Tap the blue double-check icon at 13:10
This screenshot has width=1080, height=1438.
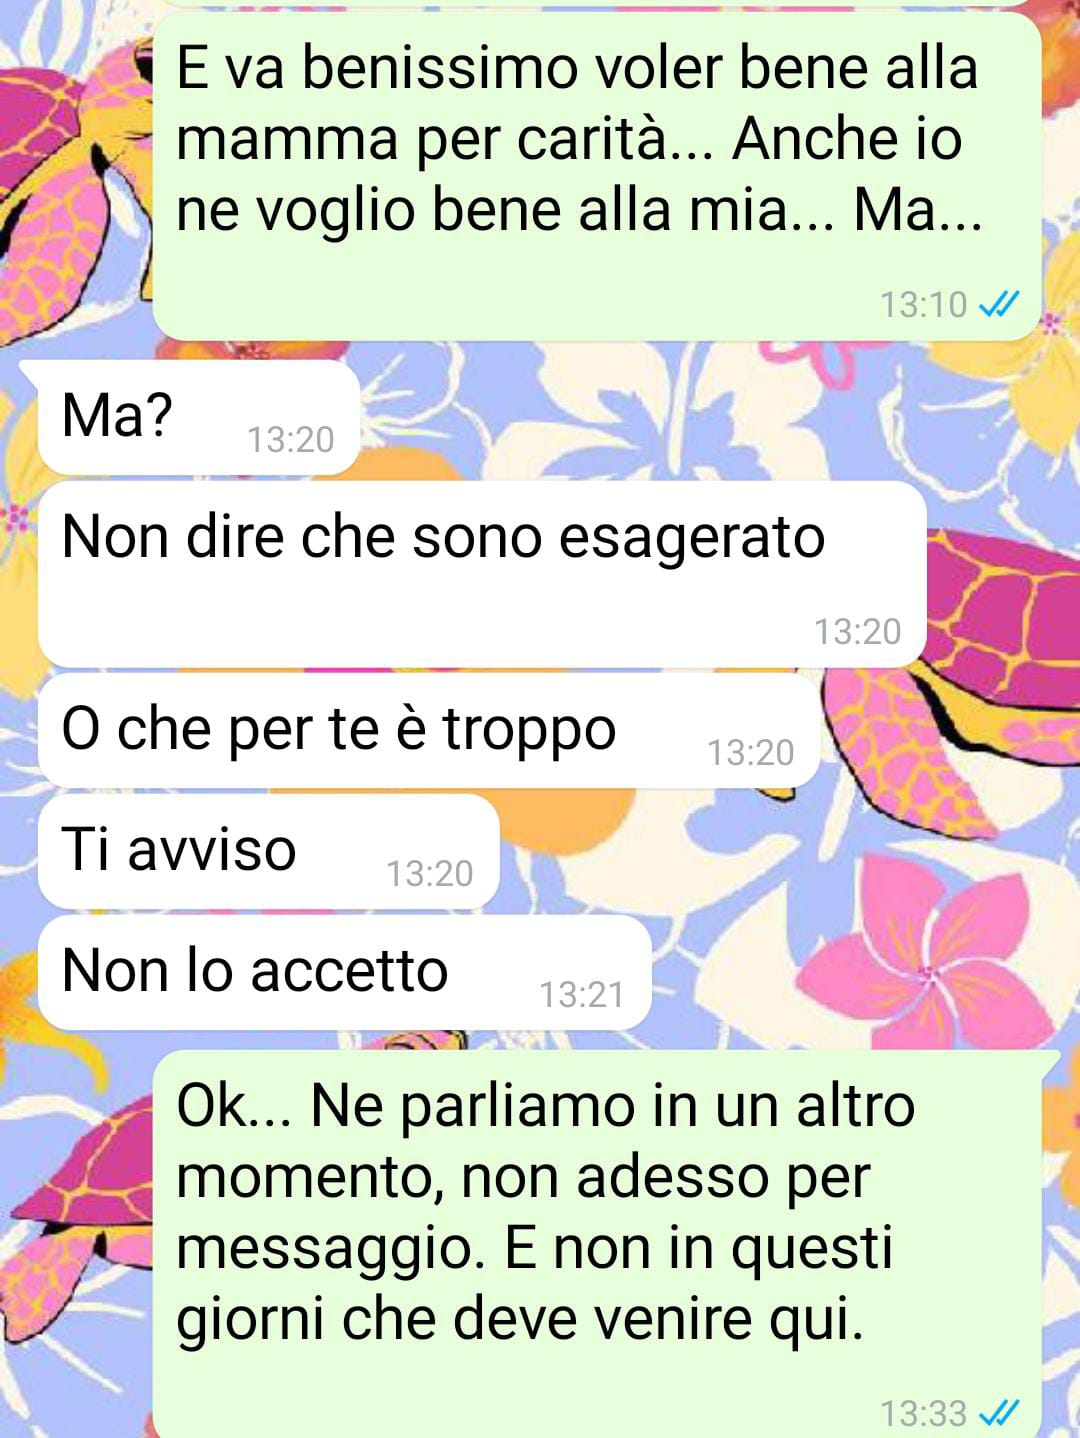[x=998, y=304]
